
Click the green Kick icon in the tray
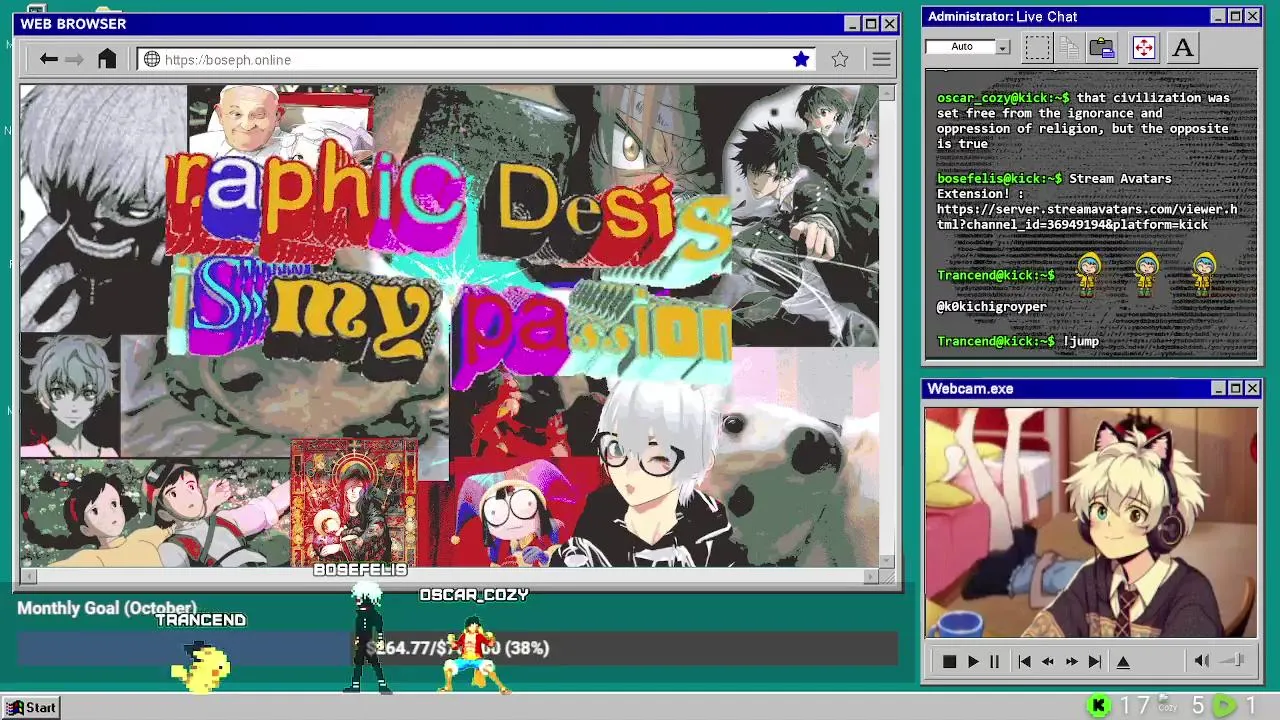1098,706
